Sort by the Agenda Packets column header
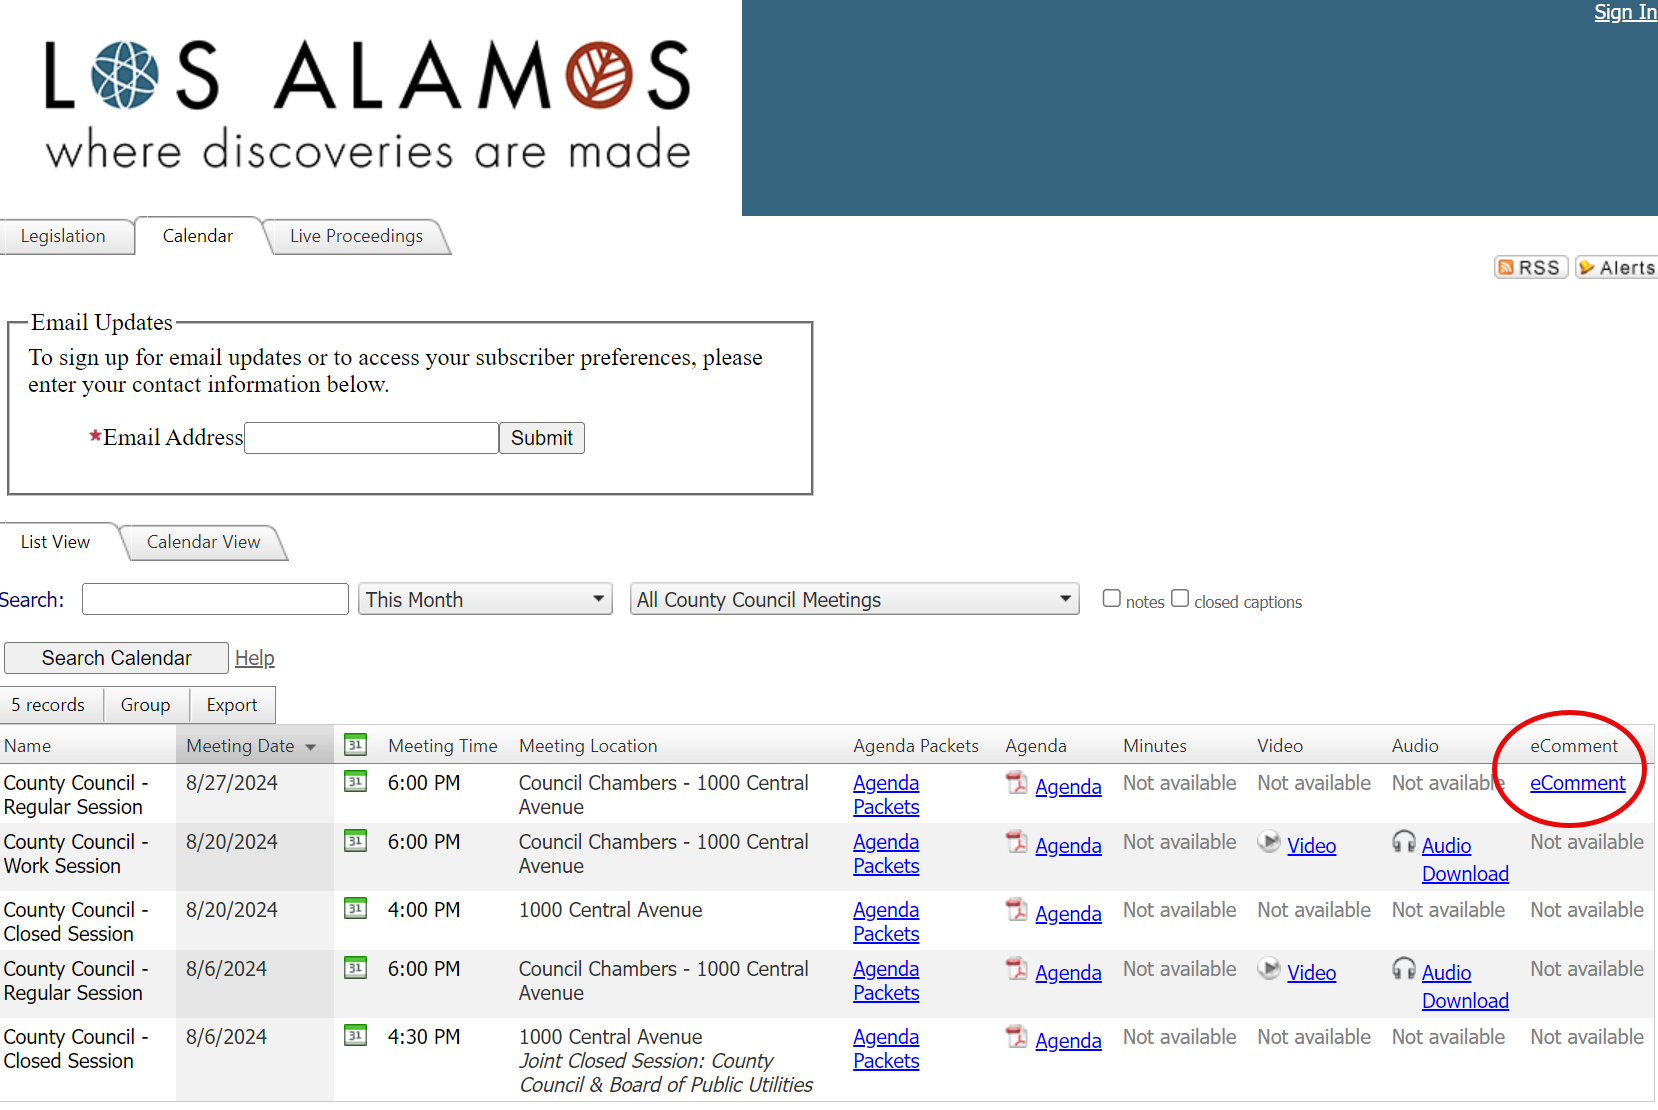The image size is (1658, 1110). (x=916, y=746)
